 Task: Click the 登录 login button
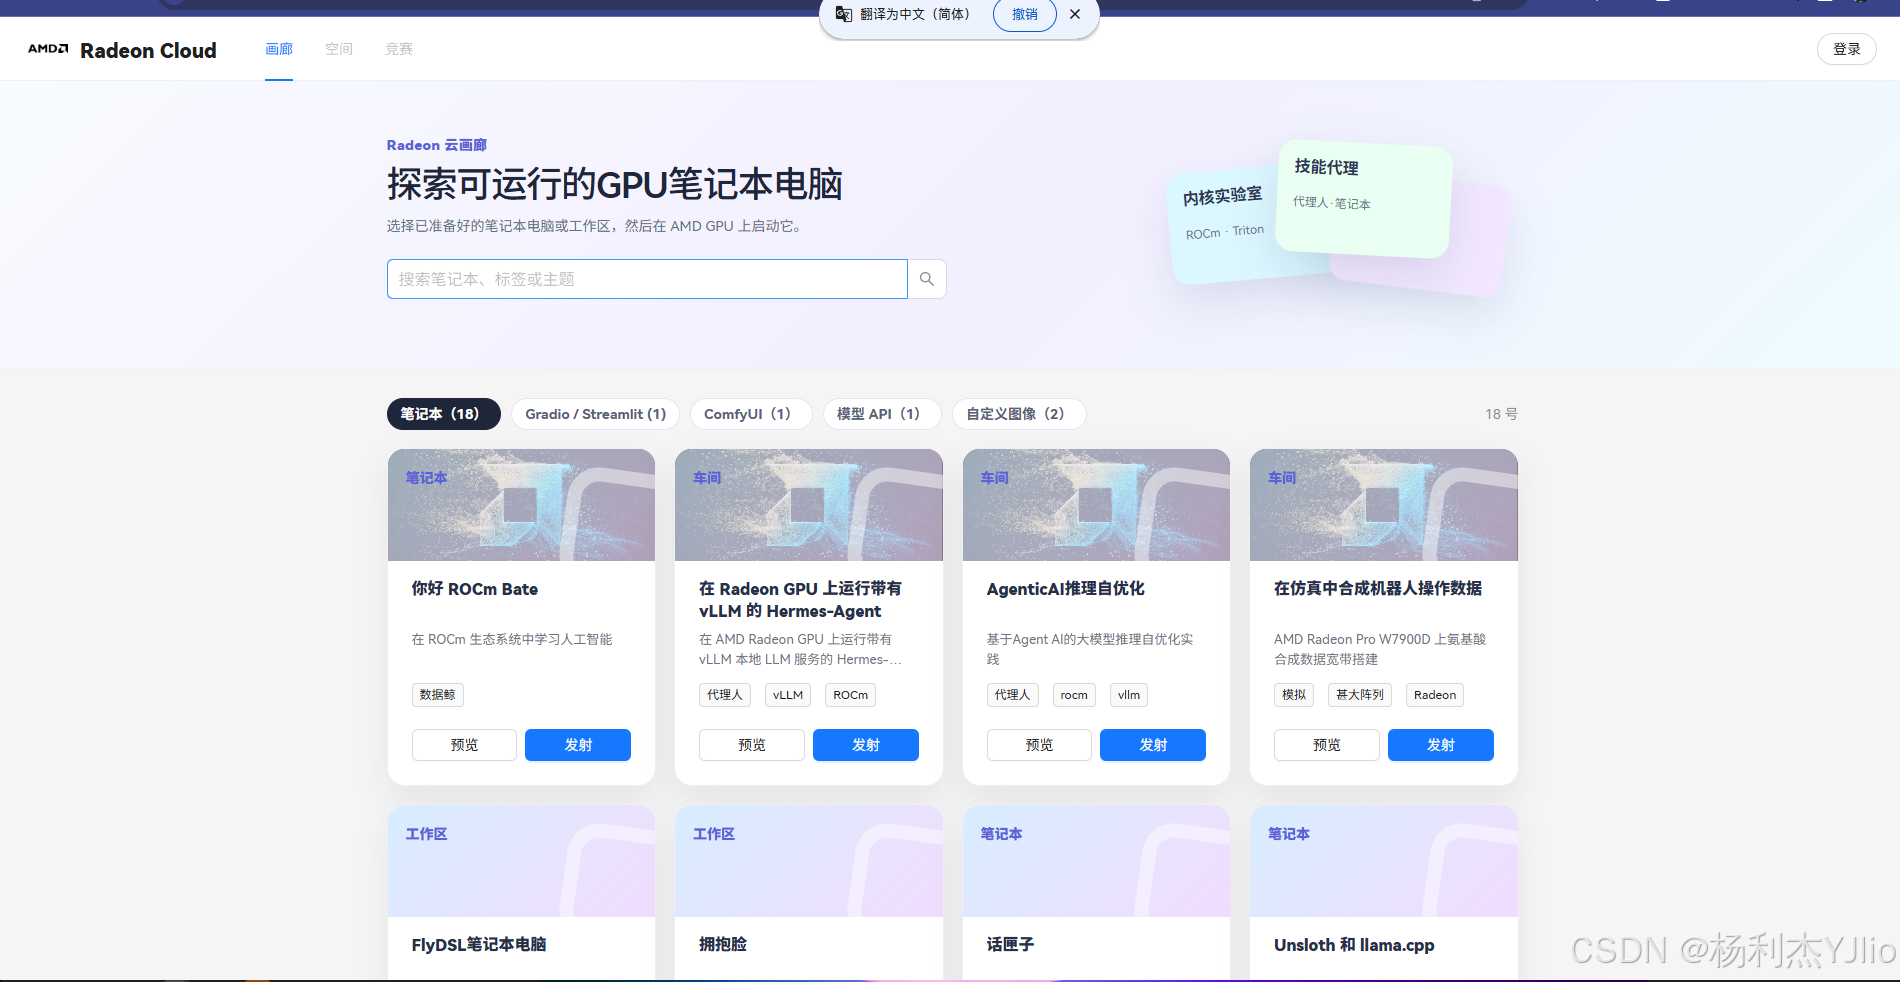tap(1846, 49)
